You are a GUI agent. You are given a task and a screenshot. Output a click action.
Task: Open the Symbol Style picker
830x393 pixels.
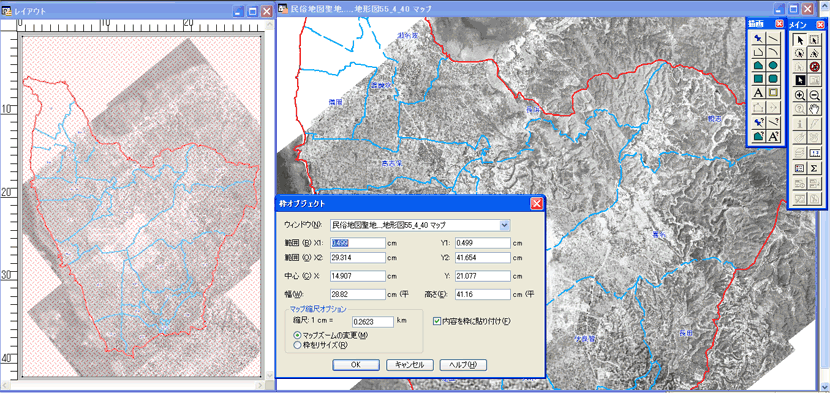[758, 122]
